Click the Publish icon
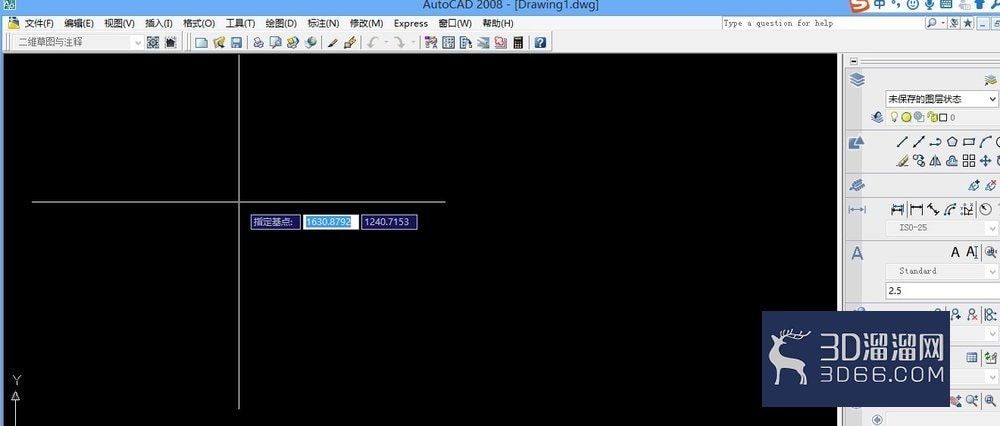 [x=293, y=43]
